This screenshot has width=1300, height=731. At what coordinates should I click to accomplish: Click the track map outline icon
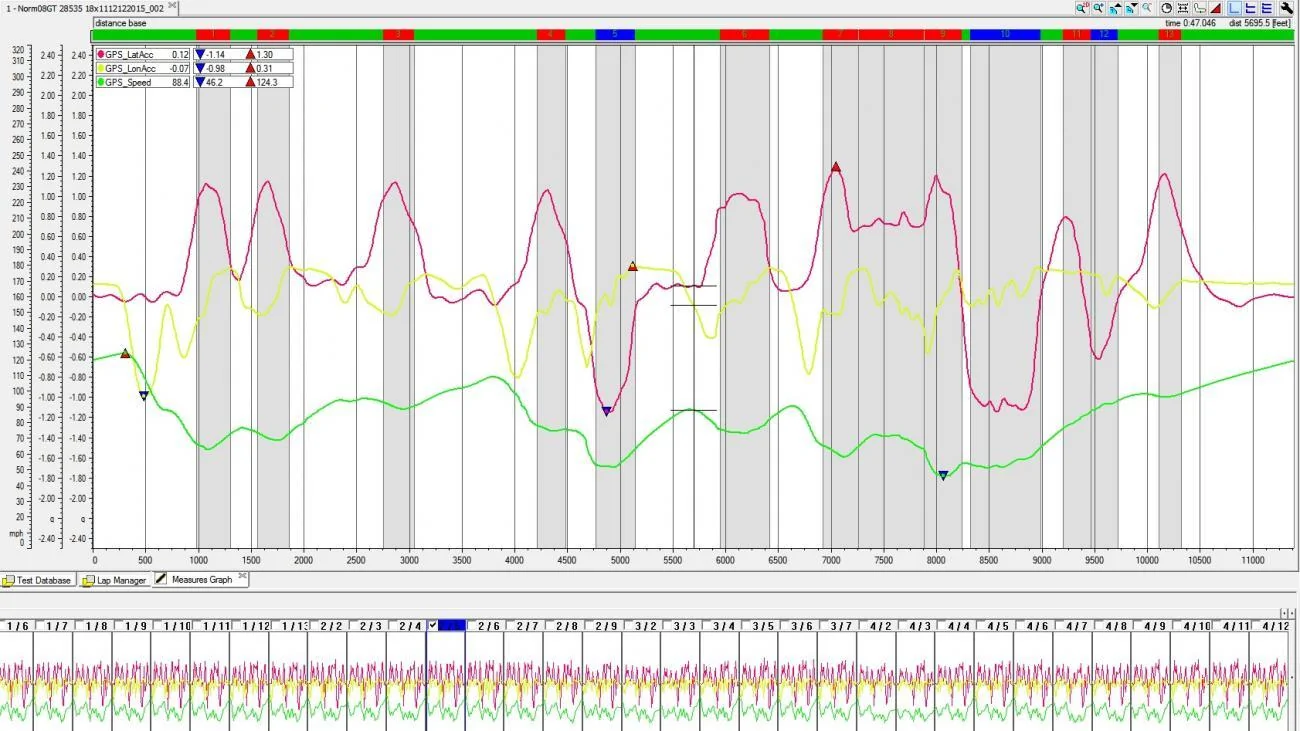click(1199, 8)
